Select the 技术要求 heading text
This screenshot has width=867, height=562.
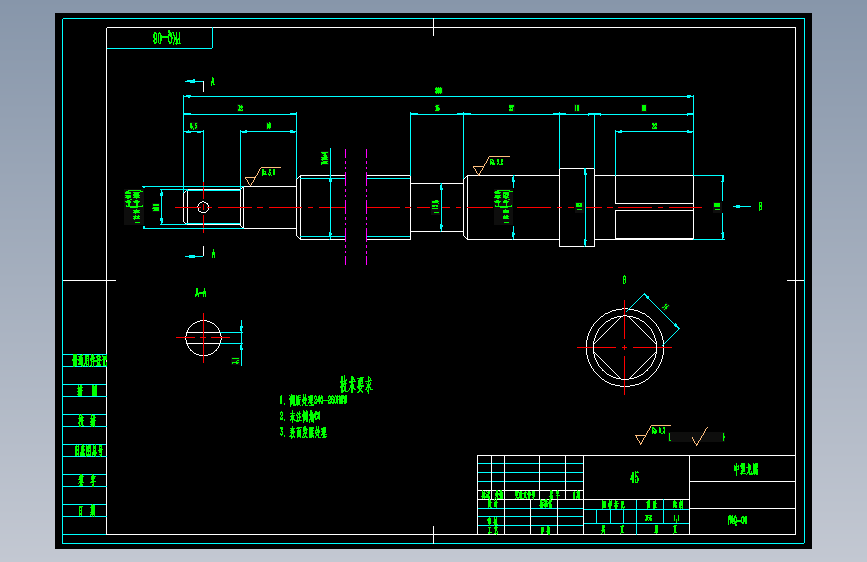pos(356,384)
